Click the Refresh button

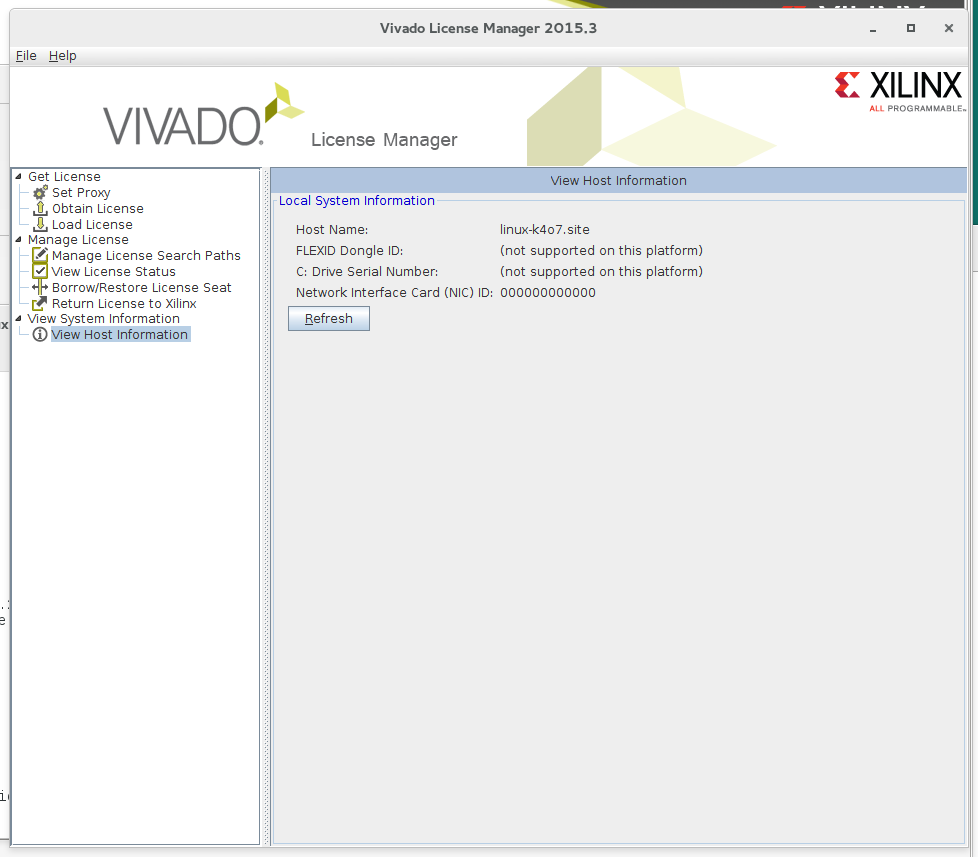(329, 319)
